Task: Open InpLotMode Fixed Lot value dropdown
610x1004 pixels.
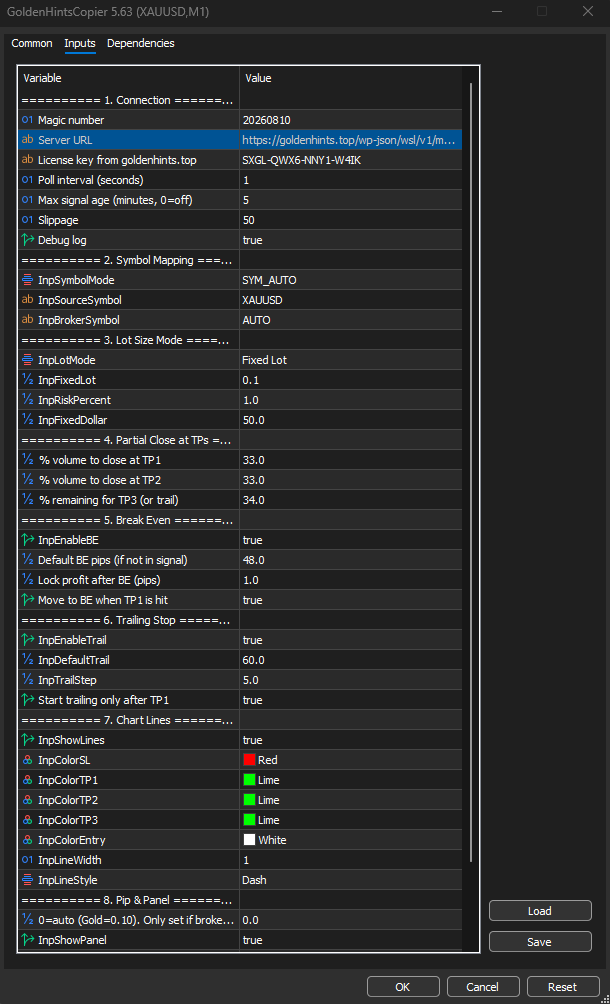Action: (351, 360)
